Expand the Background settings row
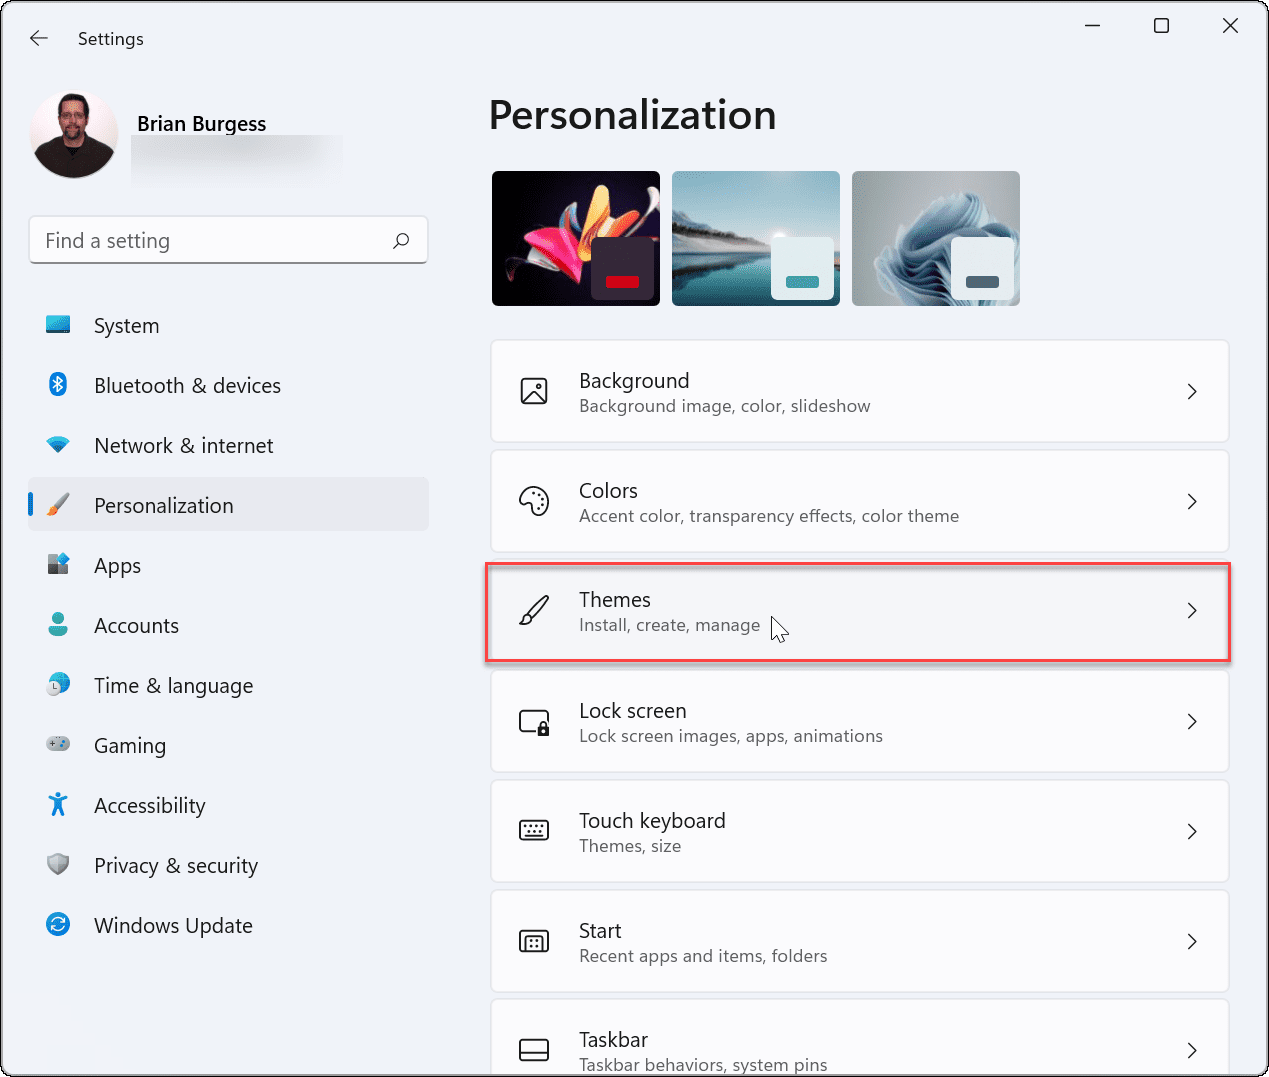 pos(858,391)
